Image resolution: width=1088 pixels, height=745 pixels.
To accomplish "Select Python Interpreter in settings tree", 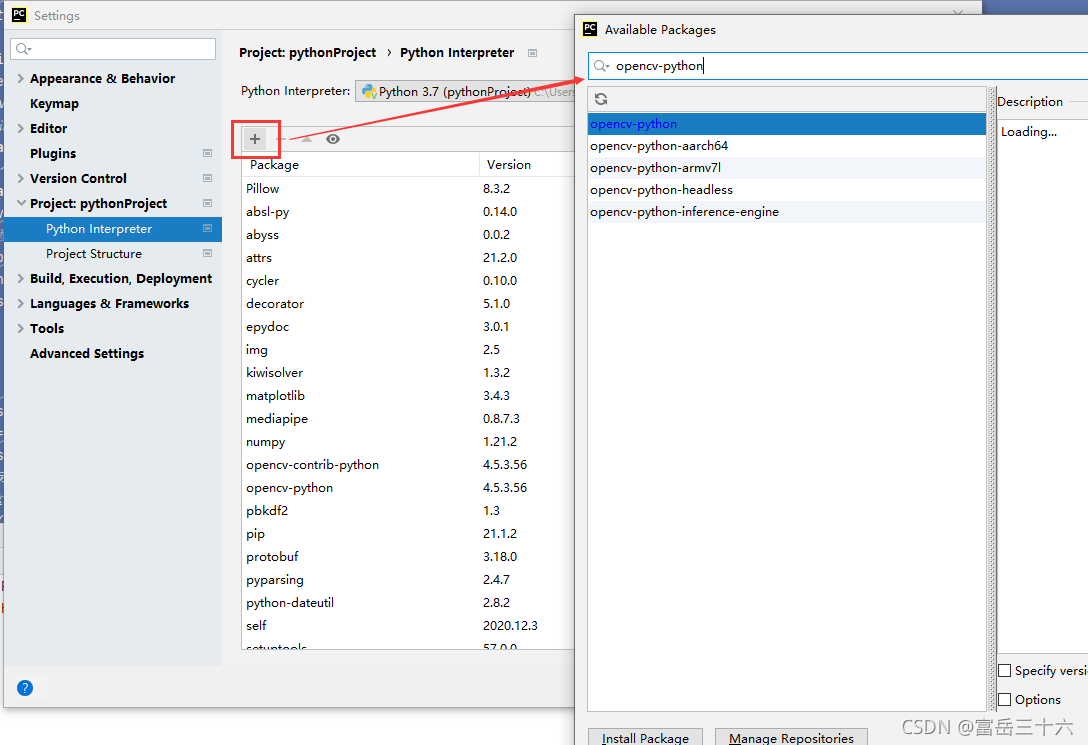I will [x=113, y=229].
